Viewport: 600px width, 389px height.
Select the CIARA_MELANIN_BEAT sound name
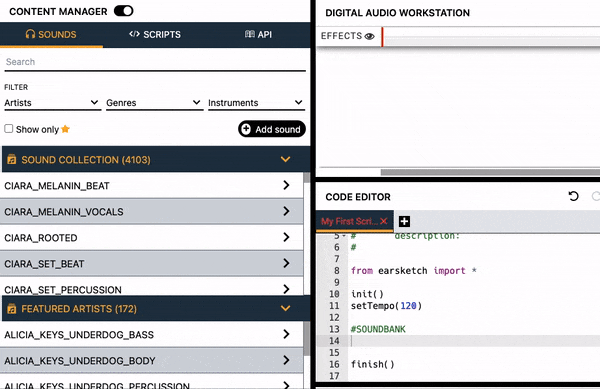tap(57, 186)
